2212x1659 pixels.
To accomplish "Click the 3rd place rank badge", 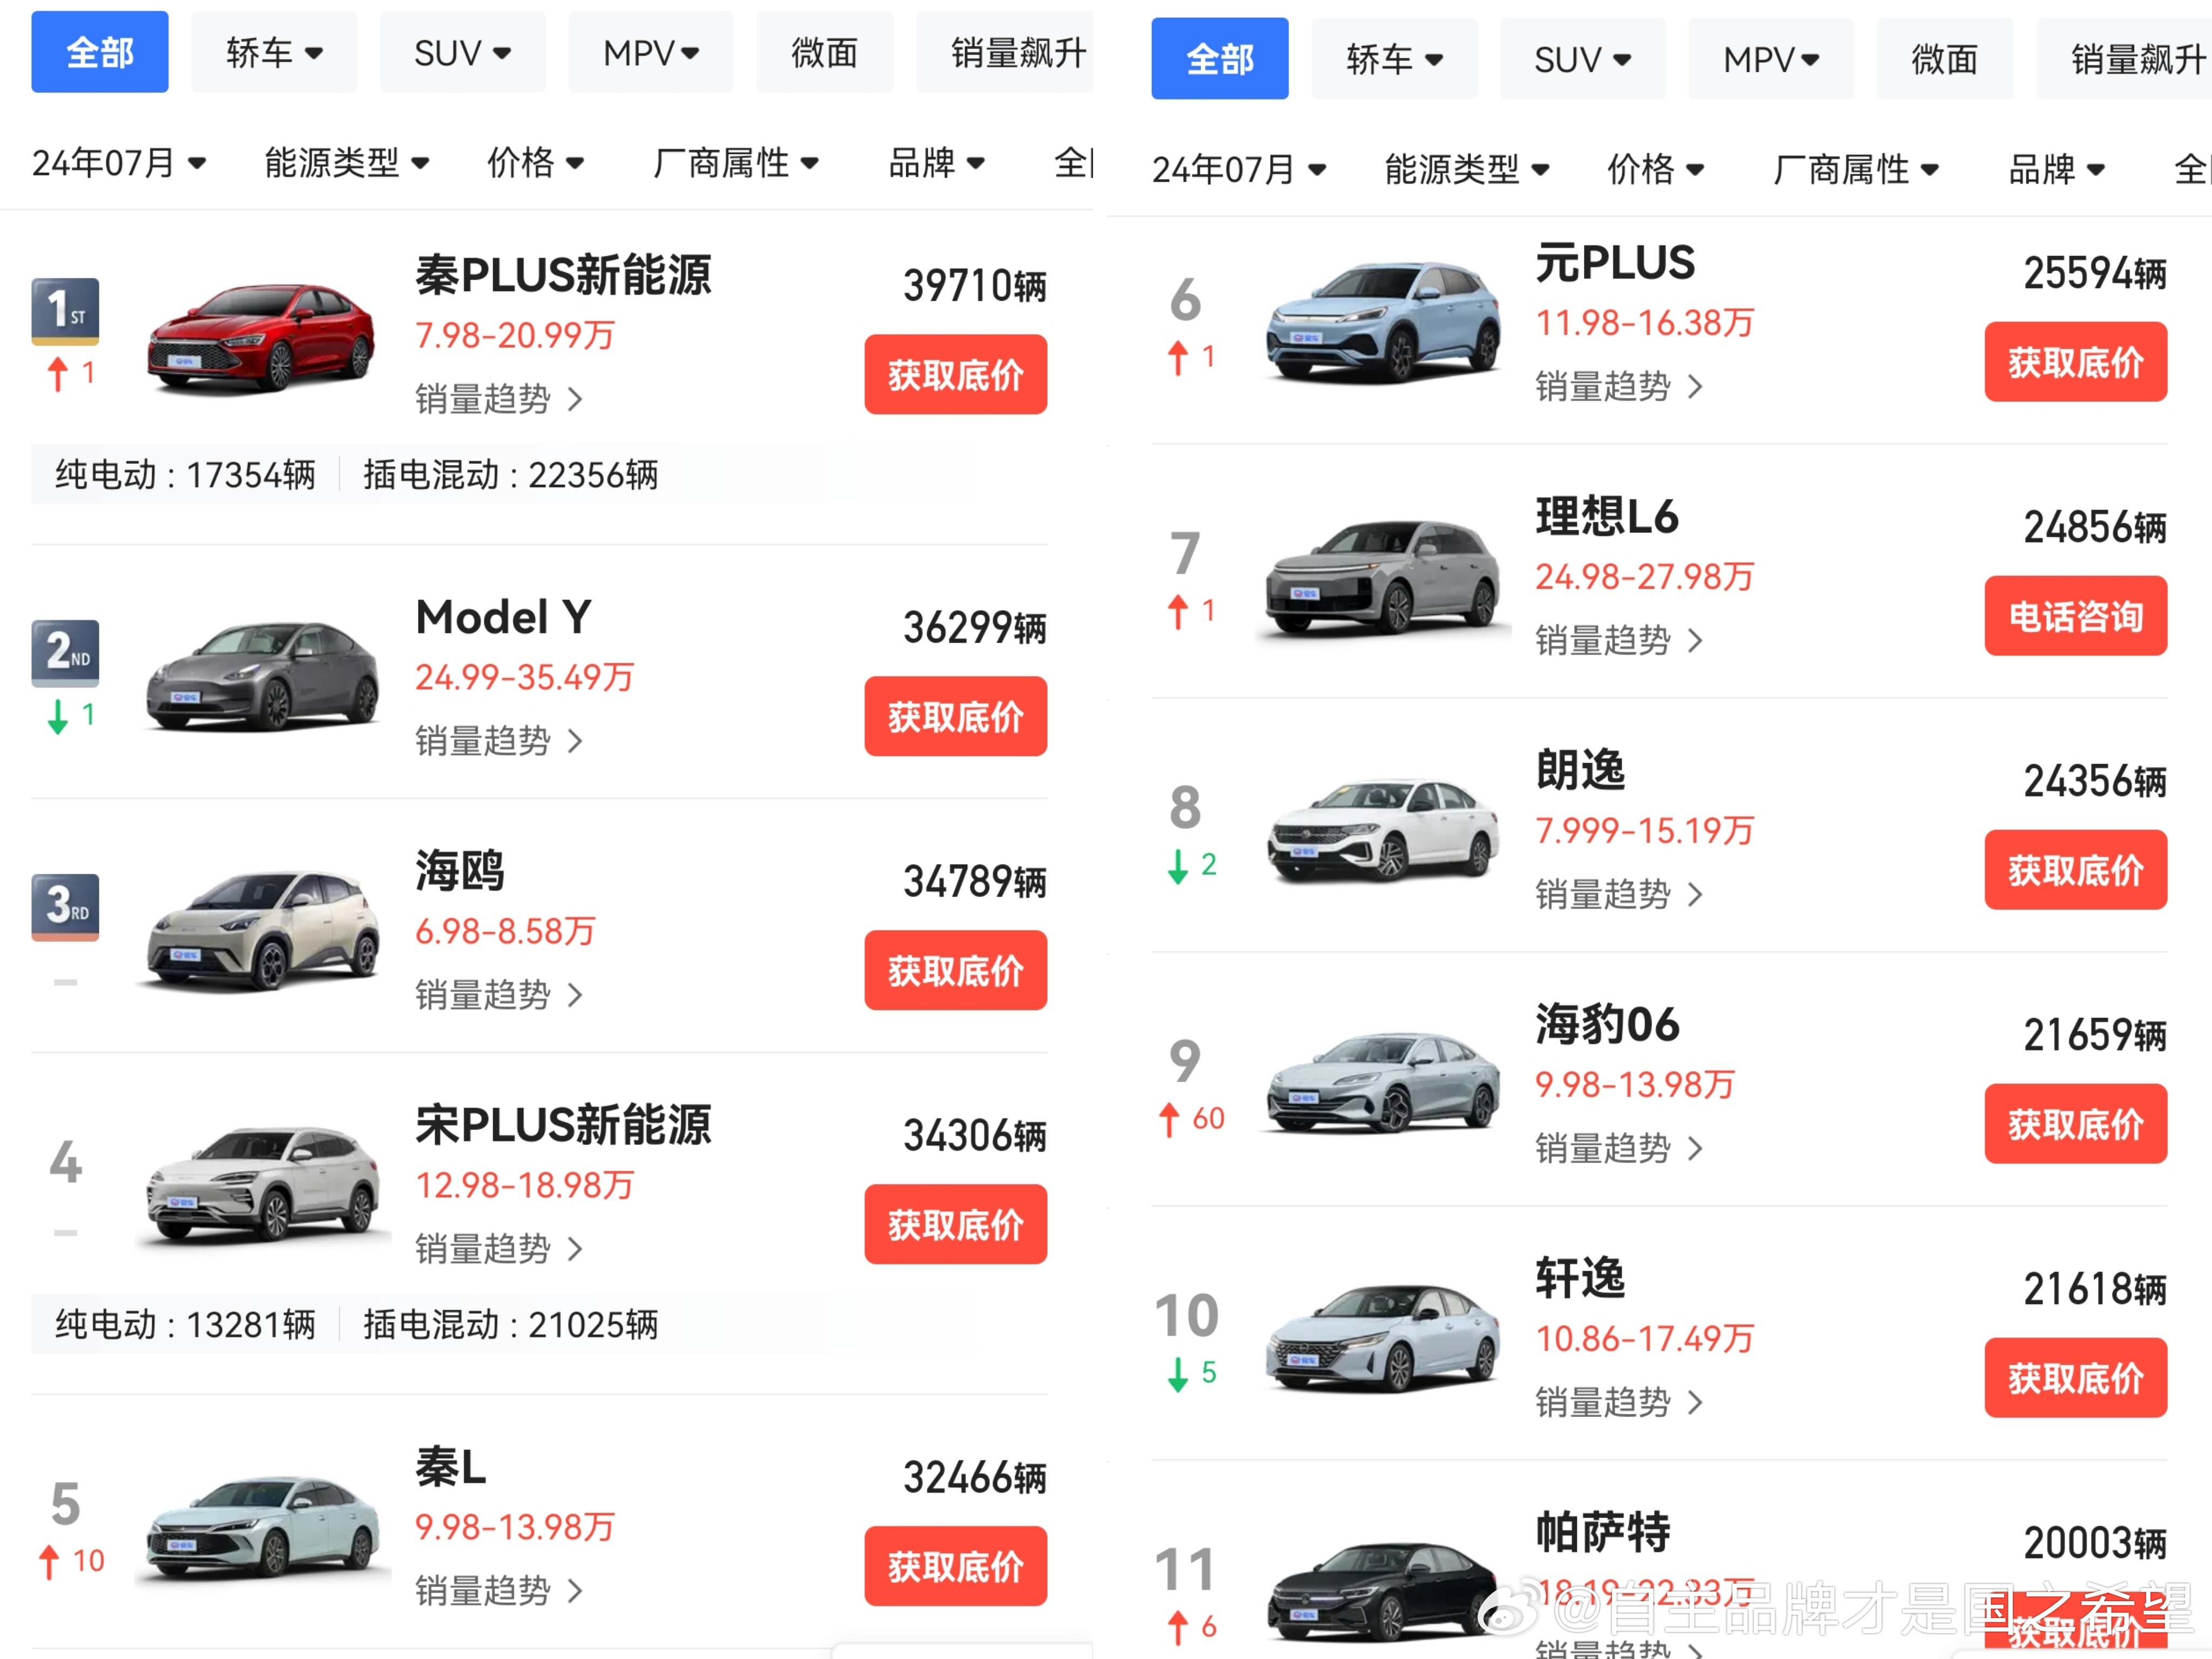I will tap(65, 907).
